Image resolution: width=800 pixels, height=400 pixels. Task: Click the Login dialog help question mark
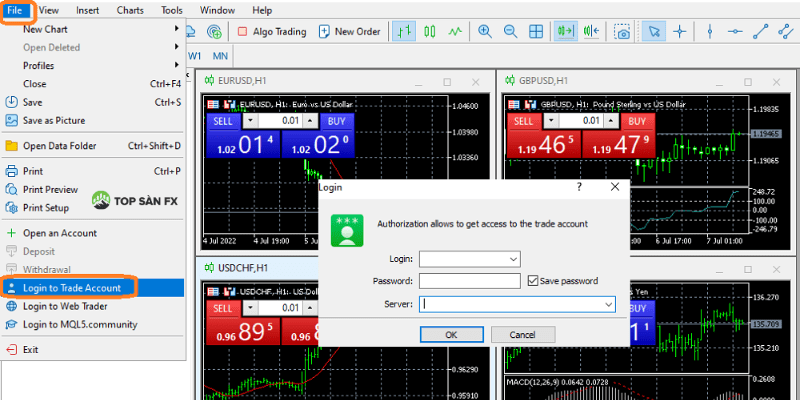click(579, 187)
